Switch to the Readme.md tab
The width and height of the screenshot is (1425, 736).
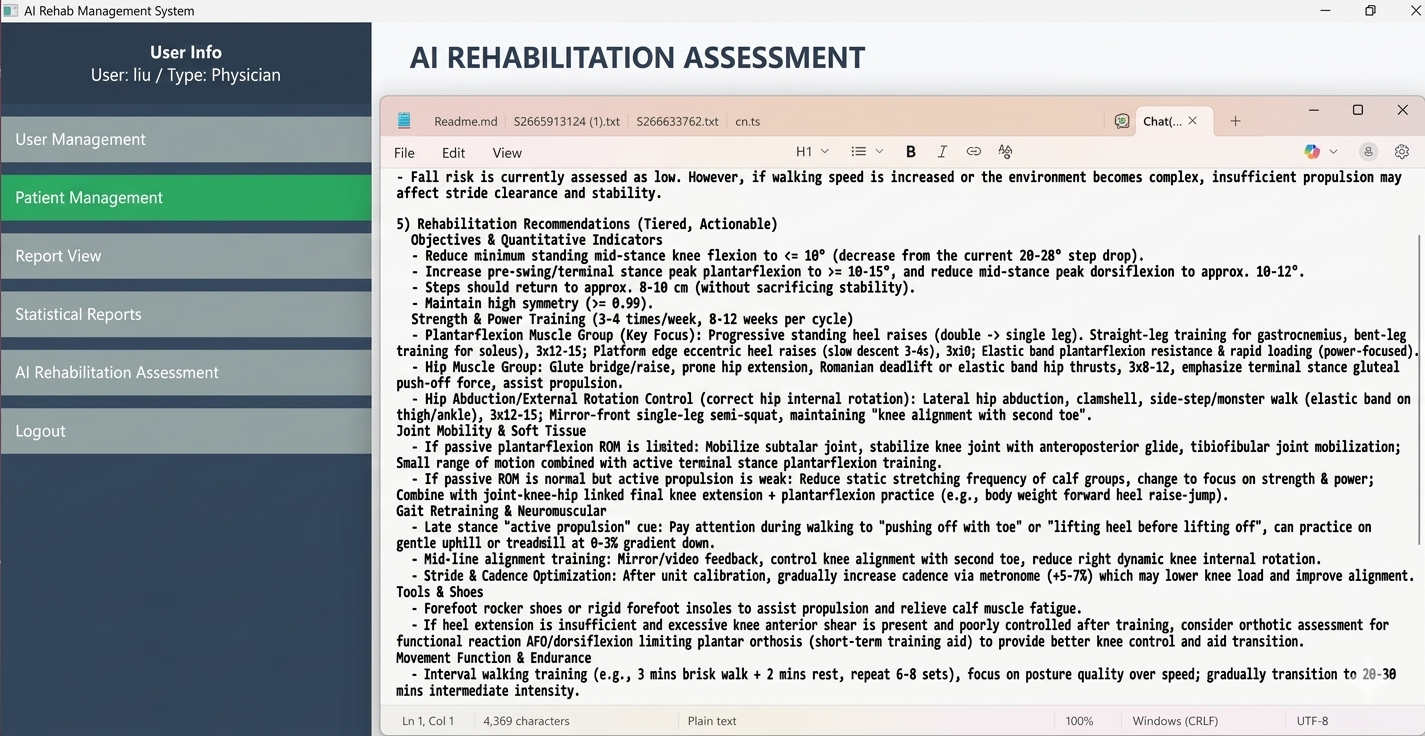pos(465,121)
